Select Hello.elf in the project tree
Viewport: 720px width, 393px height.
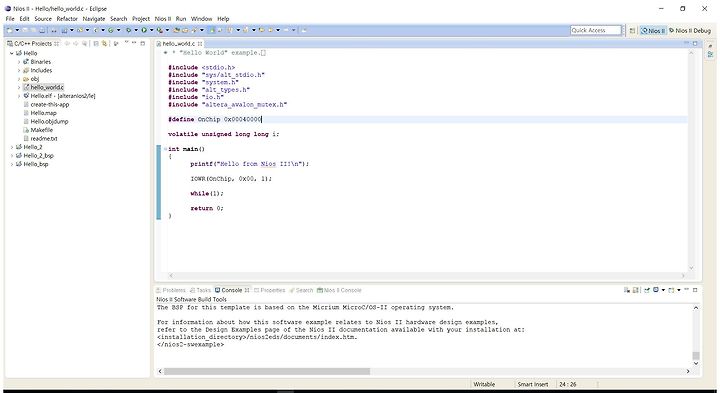(x=59, y=96)
